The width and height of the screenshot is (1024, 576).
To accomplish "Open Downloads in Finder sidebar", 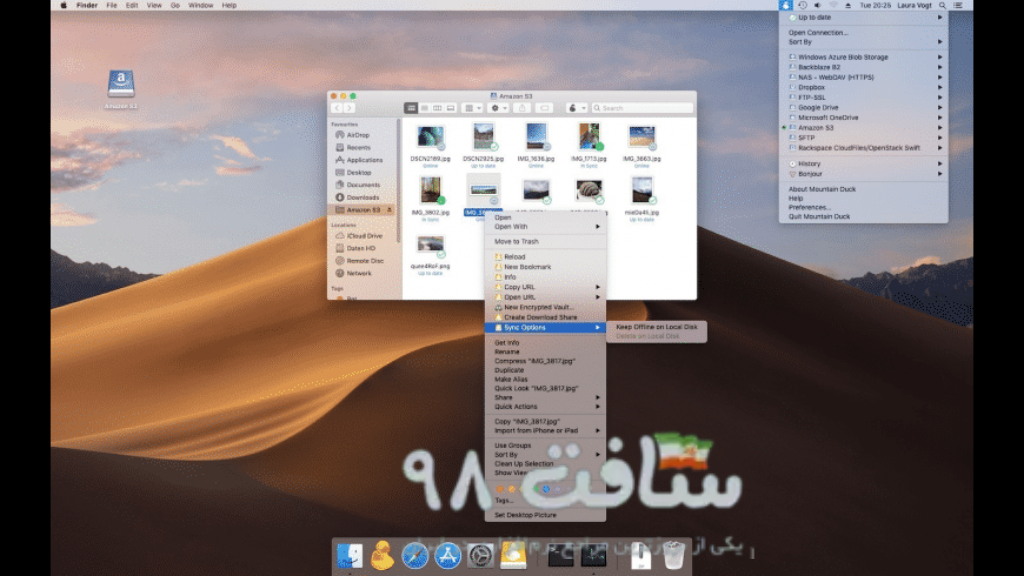I will coord(362,197).
